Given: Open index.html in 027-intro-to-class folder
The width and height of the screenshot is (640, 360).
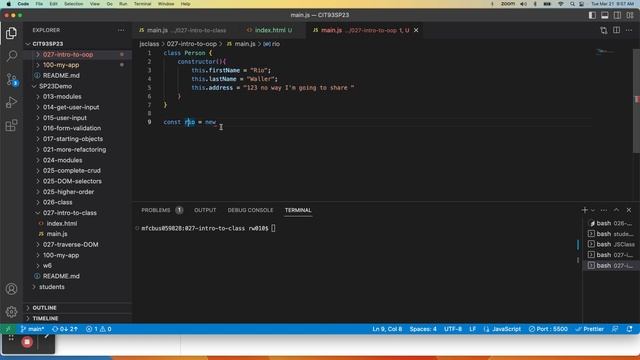Looking at the screenshot, I should [62, 223].
